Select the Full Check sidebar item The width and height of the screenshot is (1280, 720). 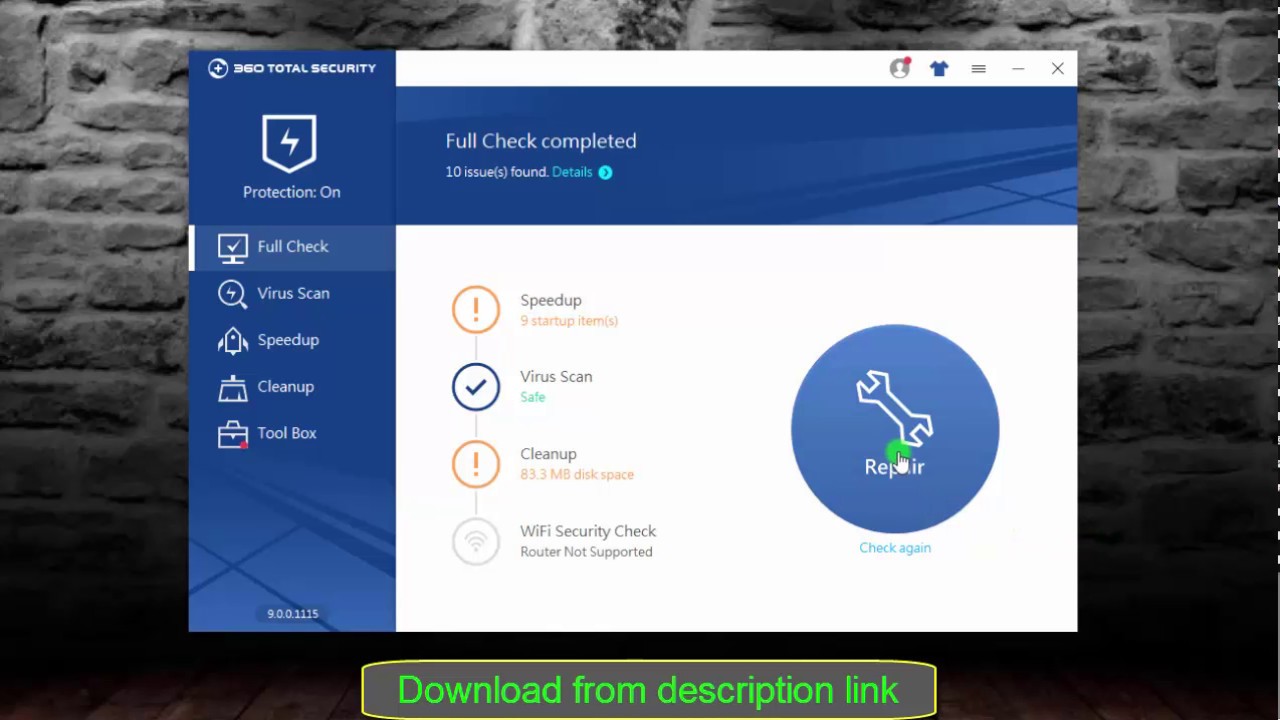click(292, 247)
